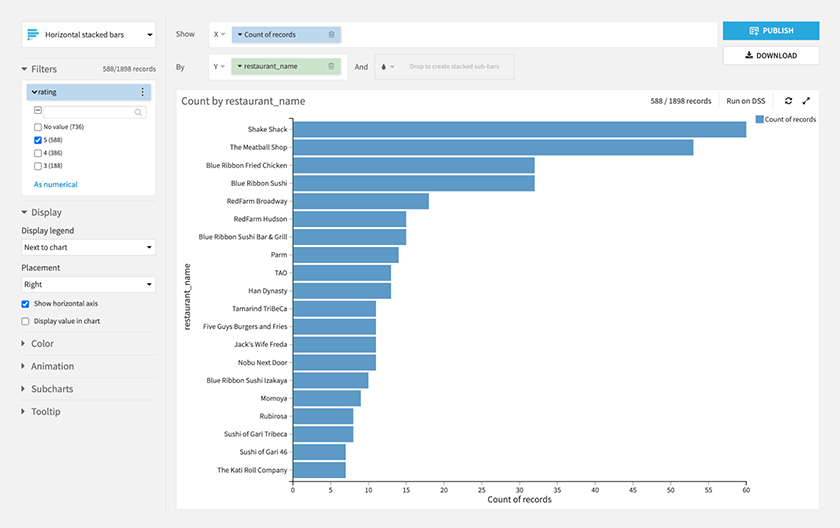The width and height of the screenshot is (840, 528).
Task: Uncheck the rating 5 (588) filter
Action: (38, 140)
